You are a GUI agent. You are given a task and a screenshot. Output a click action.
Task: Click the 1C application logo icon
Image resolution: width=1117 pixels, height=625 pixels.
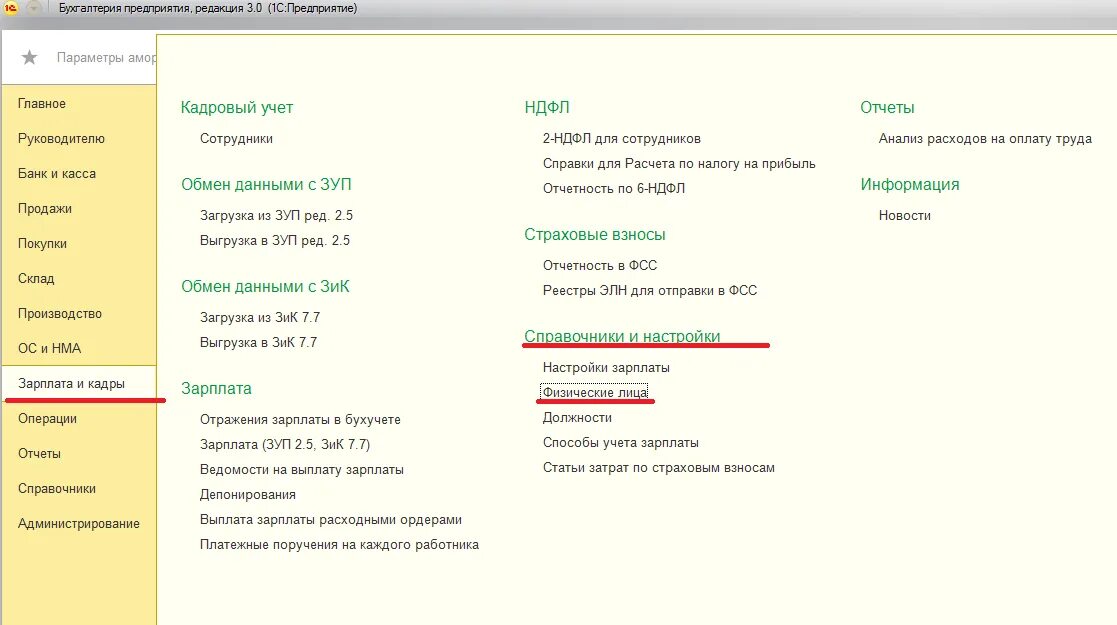tap(11, 8)
